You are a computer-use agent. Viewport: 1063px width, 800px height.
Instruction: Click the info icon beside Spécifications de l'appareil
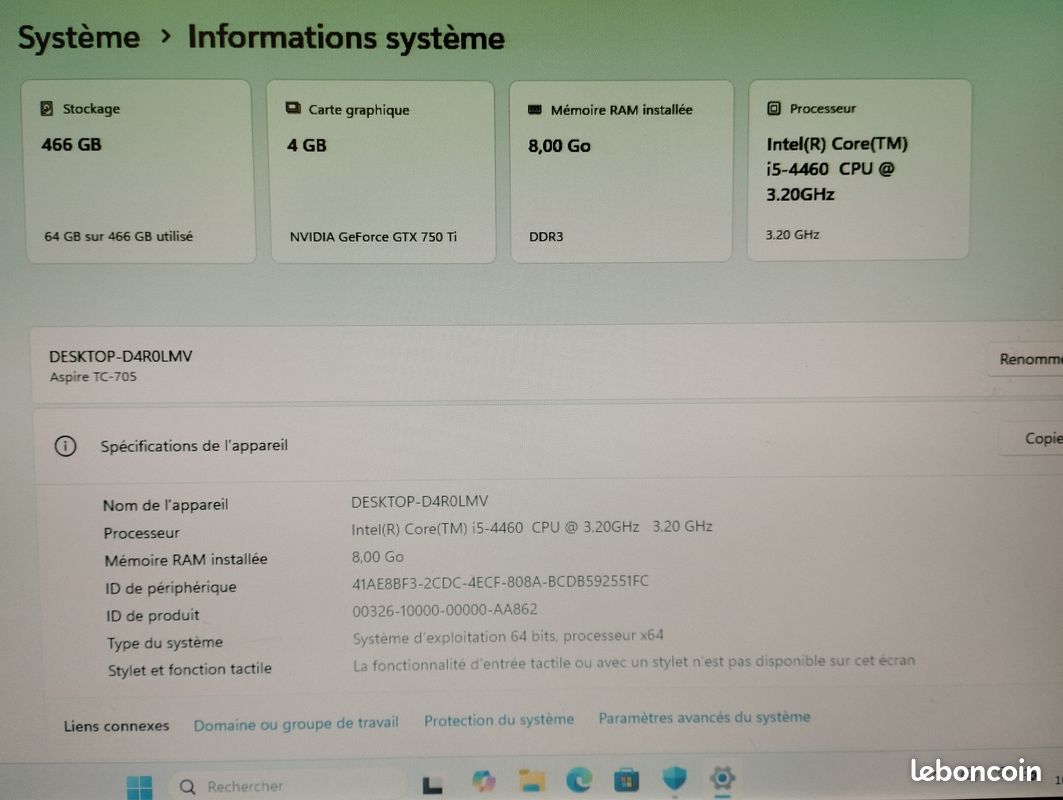point(65,446)
